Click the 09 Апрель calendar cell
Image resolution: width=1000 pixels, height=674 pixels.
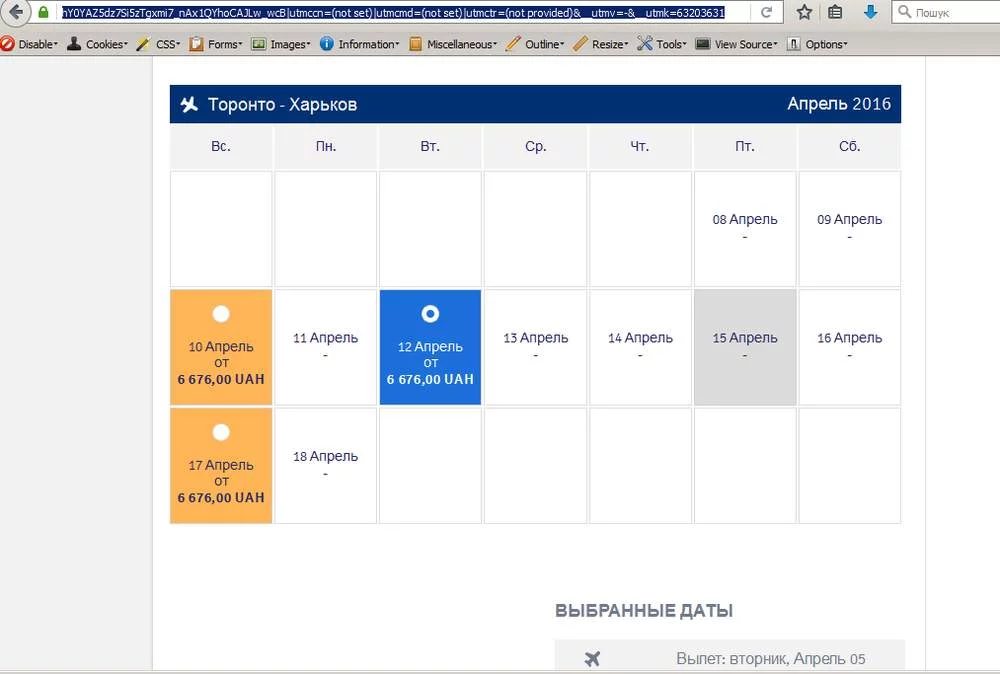pos(849,228)
